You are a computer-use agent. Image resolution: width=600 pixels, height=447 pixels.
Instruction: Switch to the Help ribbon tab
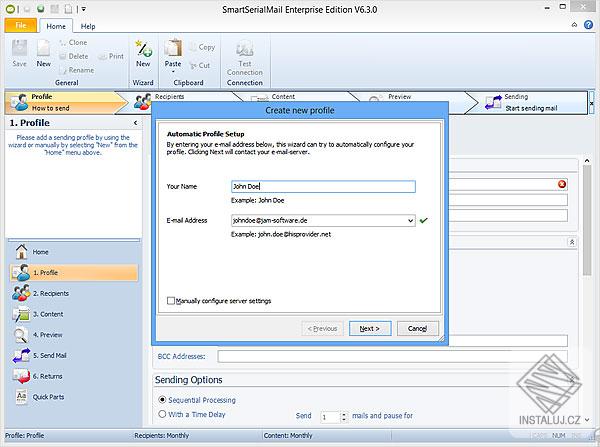point(88,26)
